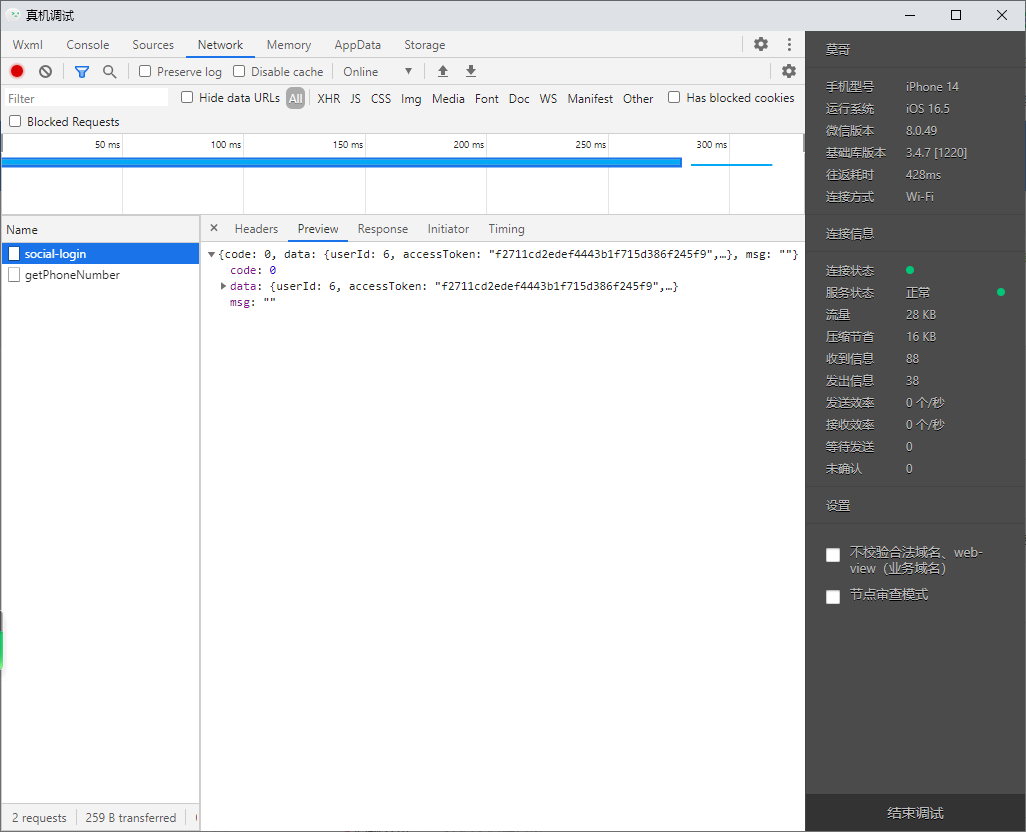1026x832 pixels.
Task: Click into the Filter text field
Action: (86, 98)
